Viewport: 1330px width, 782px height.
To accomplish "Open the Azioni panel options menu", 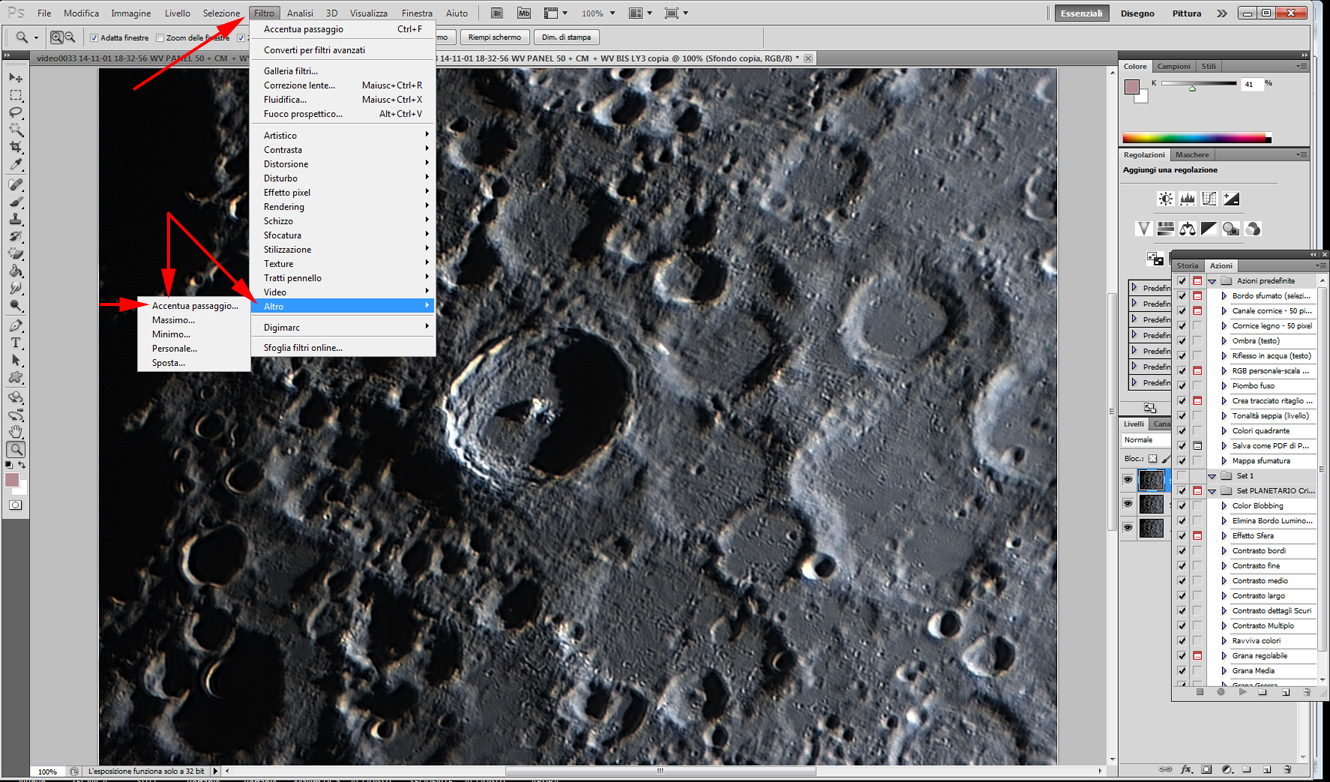I will (1319, 266).
